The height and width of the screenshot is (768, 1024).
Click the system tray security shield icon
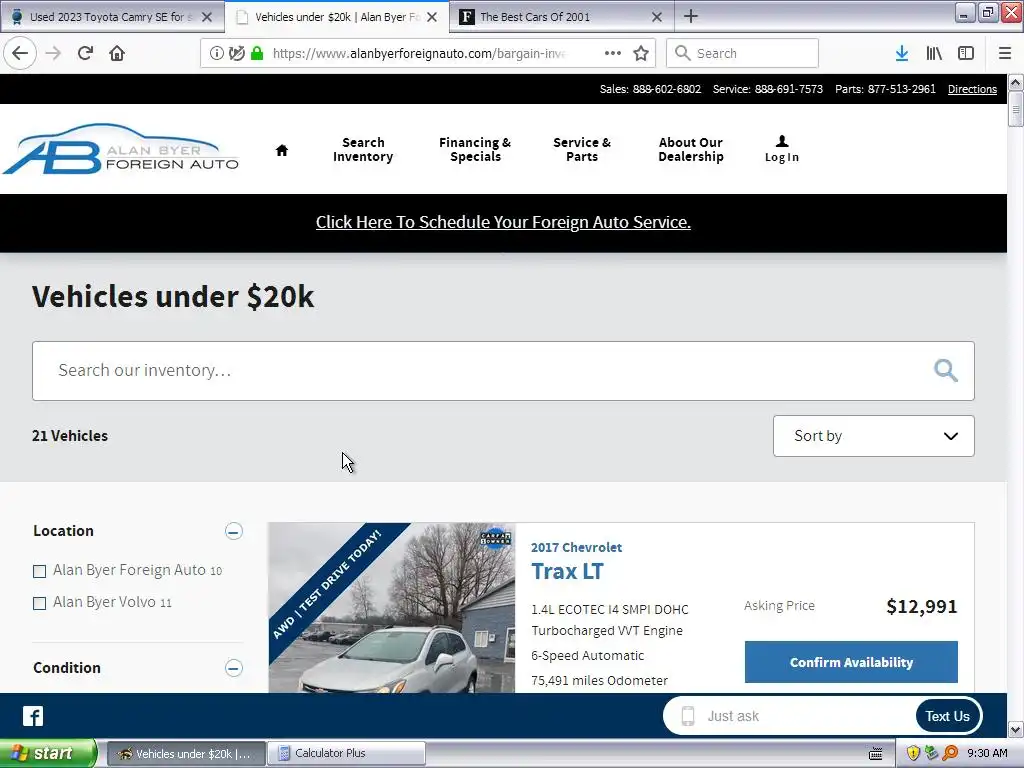(x=913, y=753)
